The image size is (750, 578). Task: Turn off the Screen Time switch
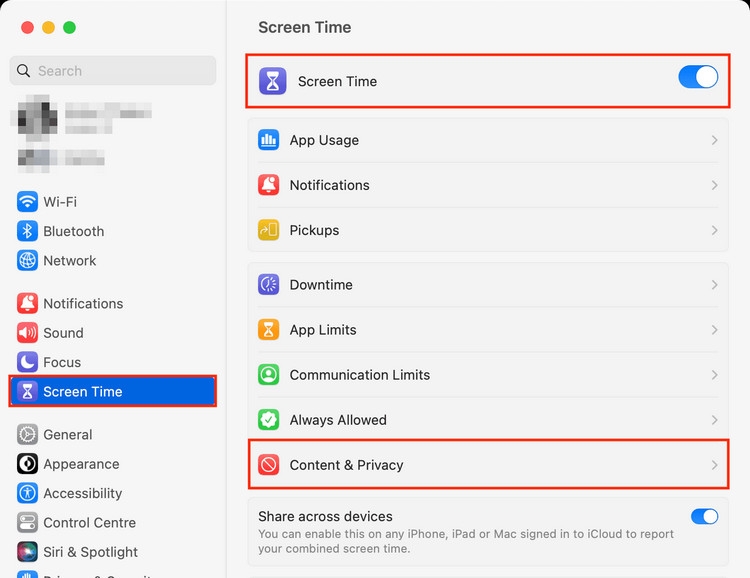(698, 77)
